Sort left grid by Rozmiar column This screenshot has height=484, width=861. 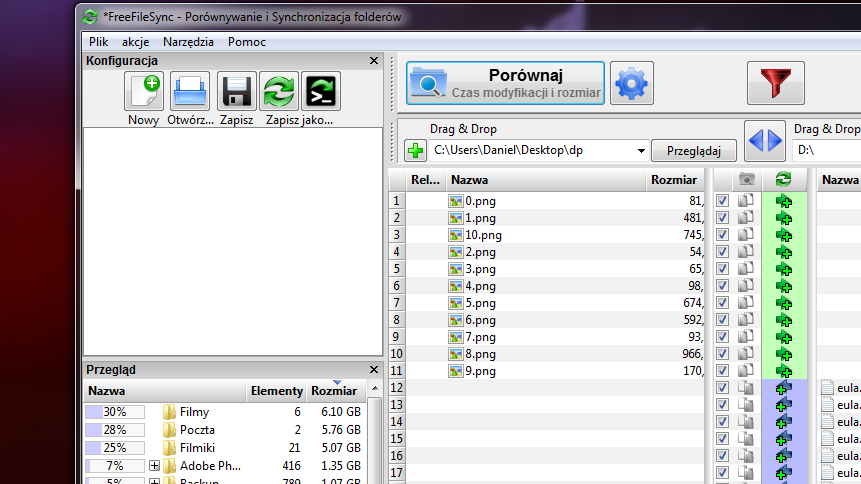pyautogui.click(x=674, y=180)
